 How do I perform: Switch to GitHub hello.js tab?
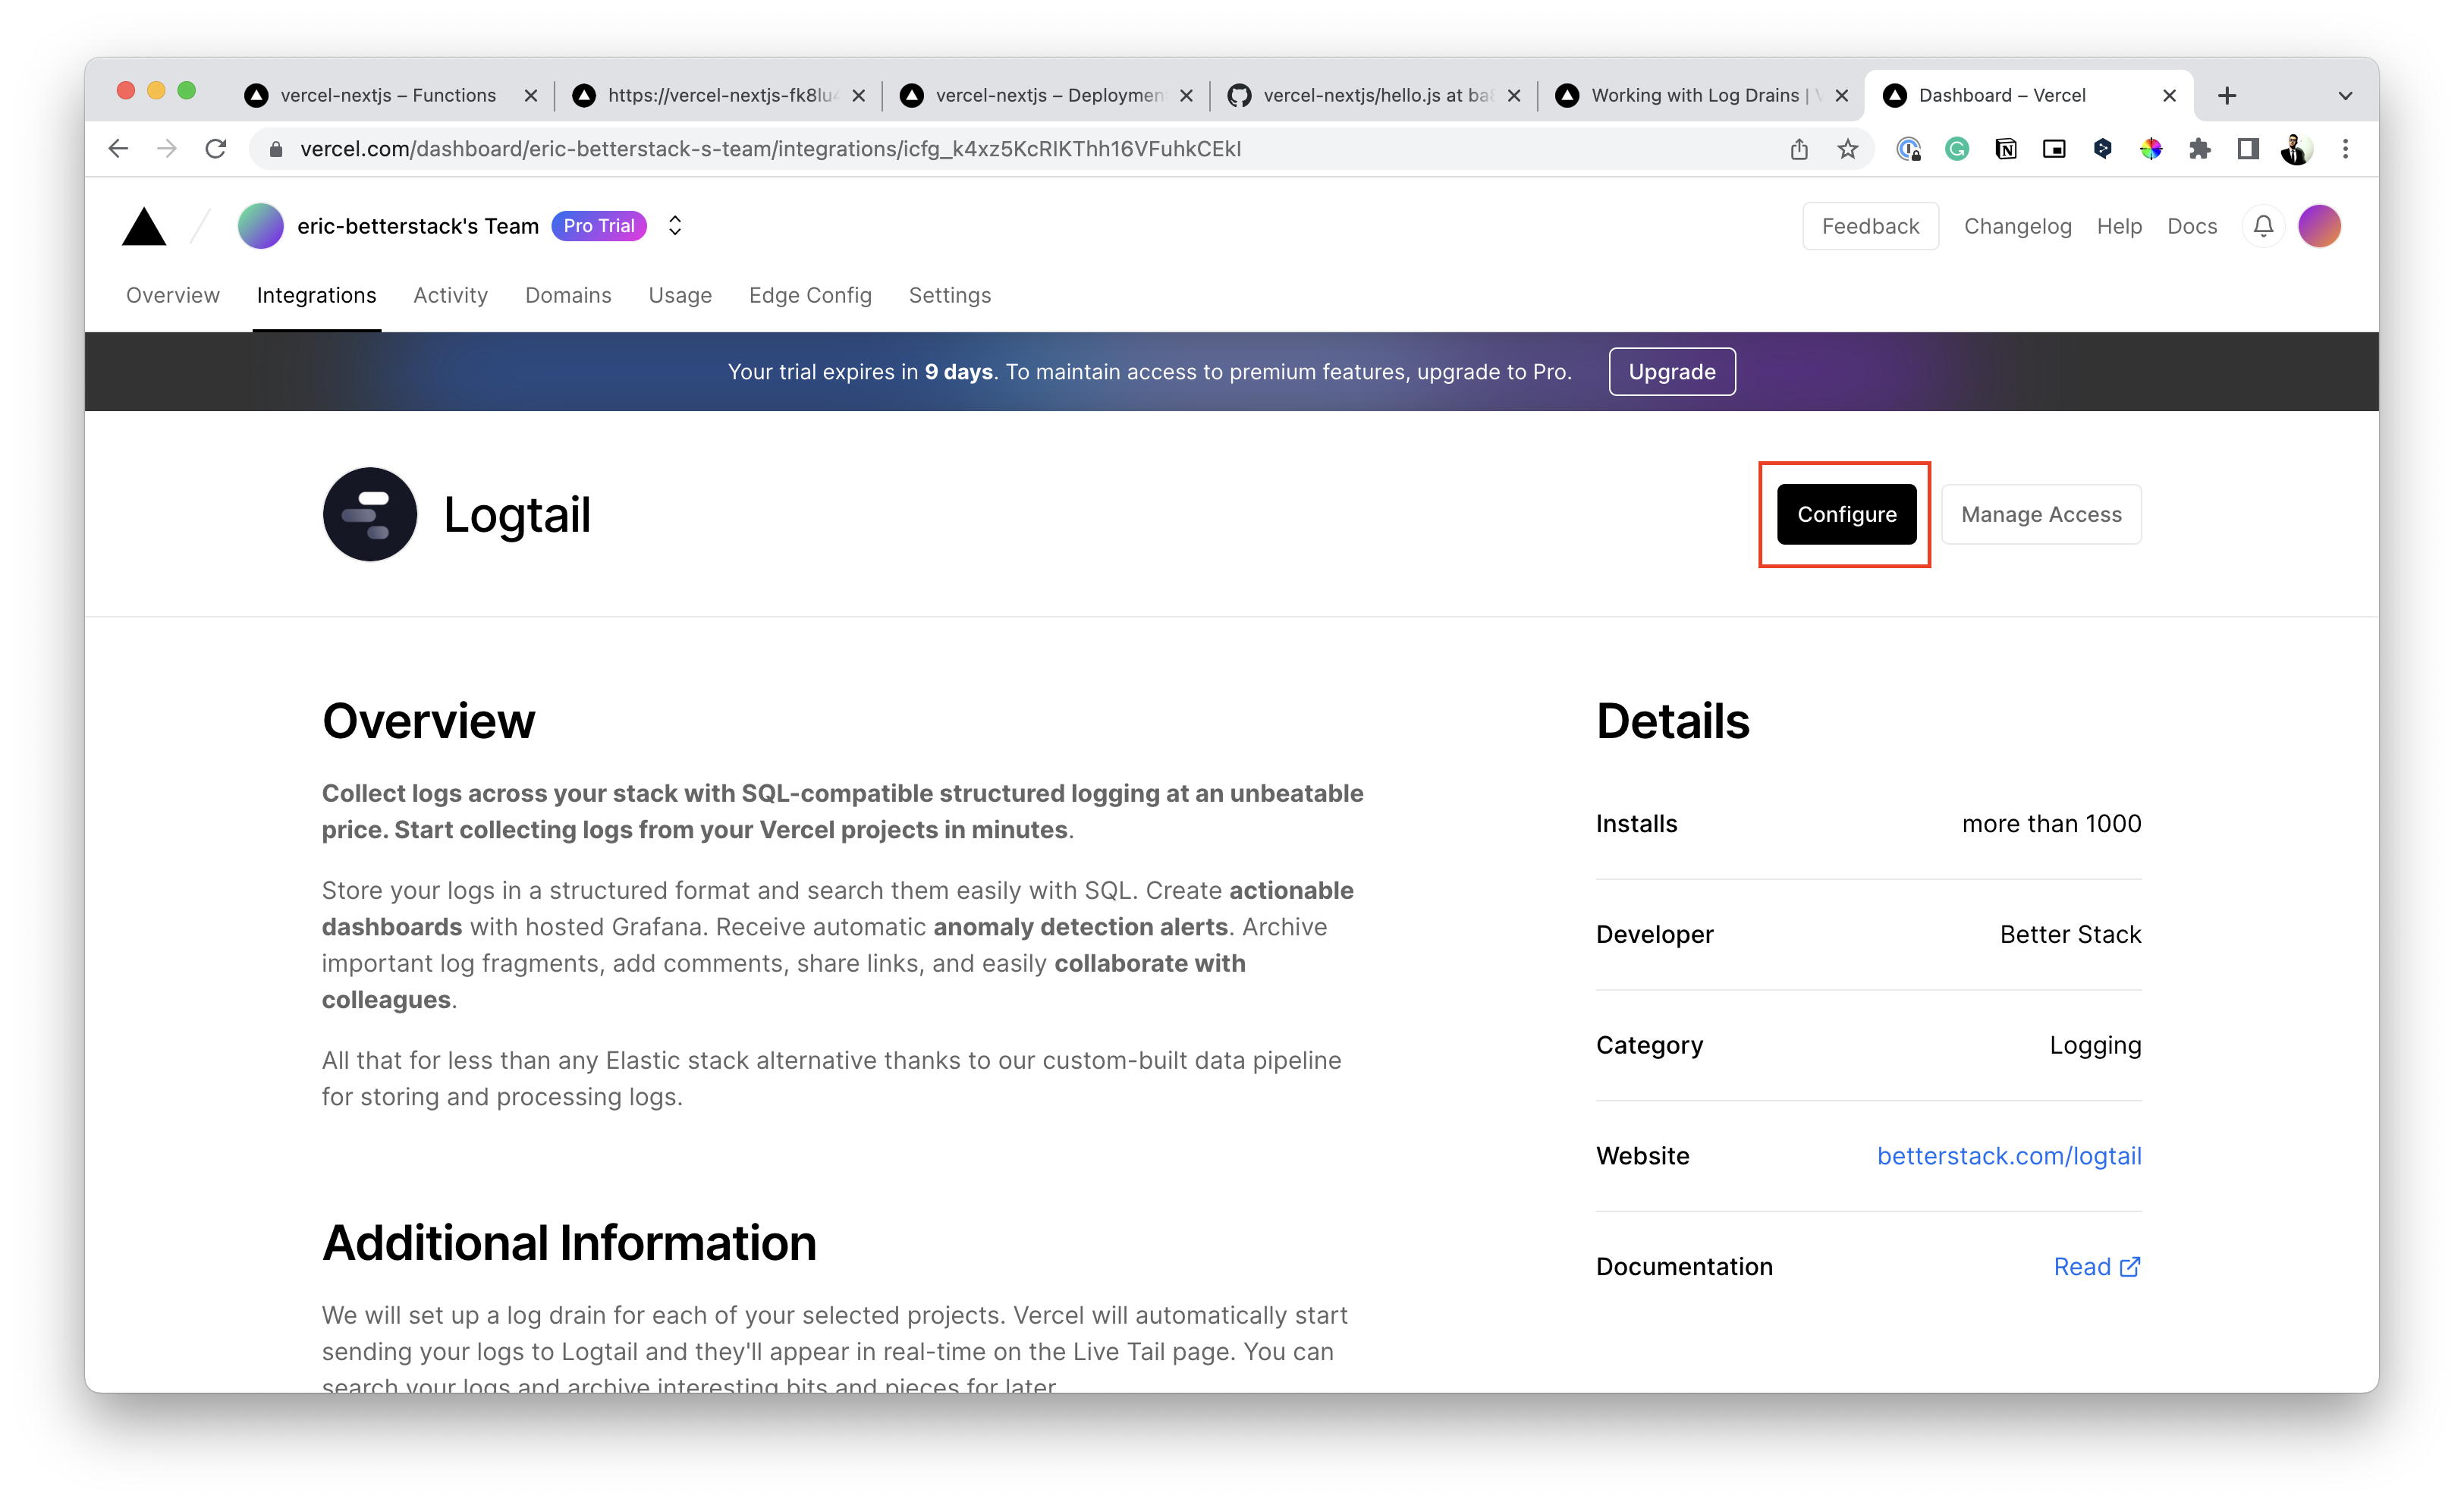click(x=1373, y=96)
